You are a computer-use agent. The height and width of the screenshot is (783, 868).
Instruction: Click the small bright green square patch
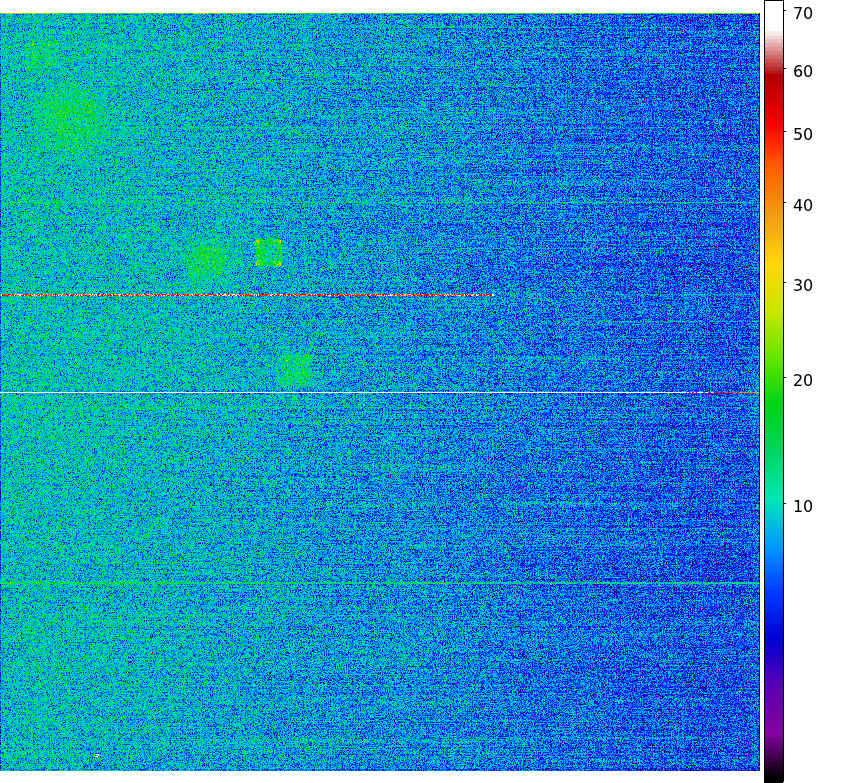tap(268, 252)
